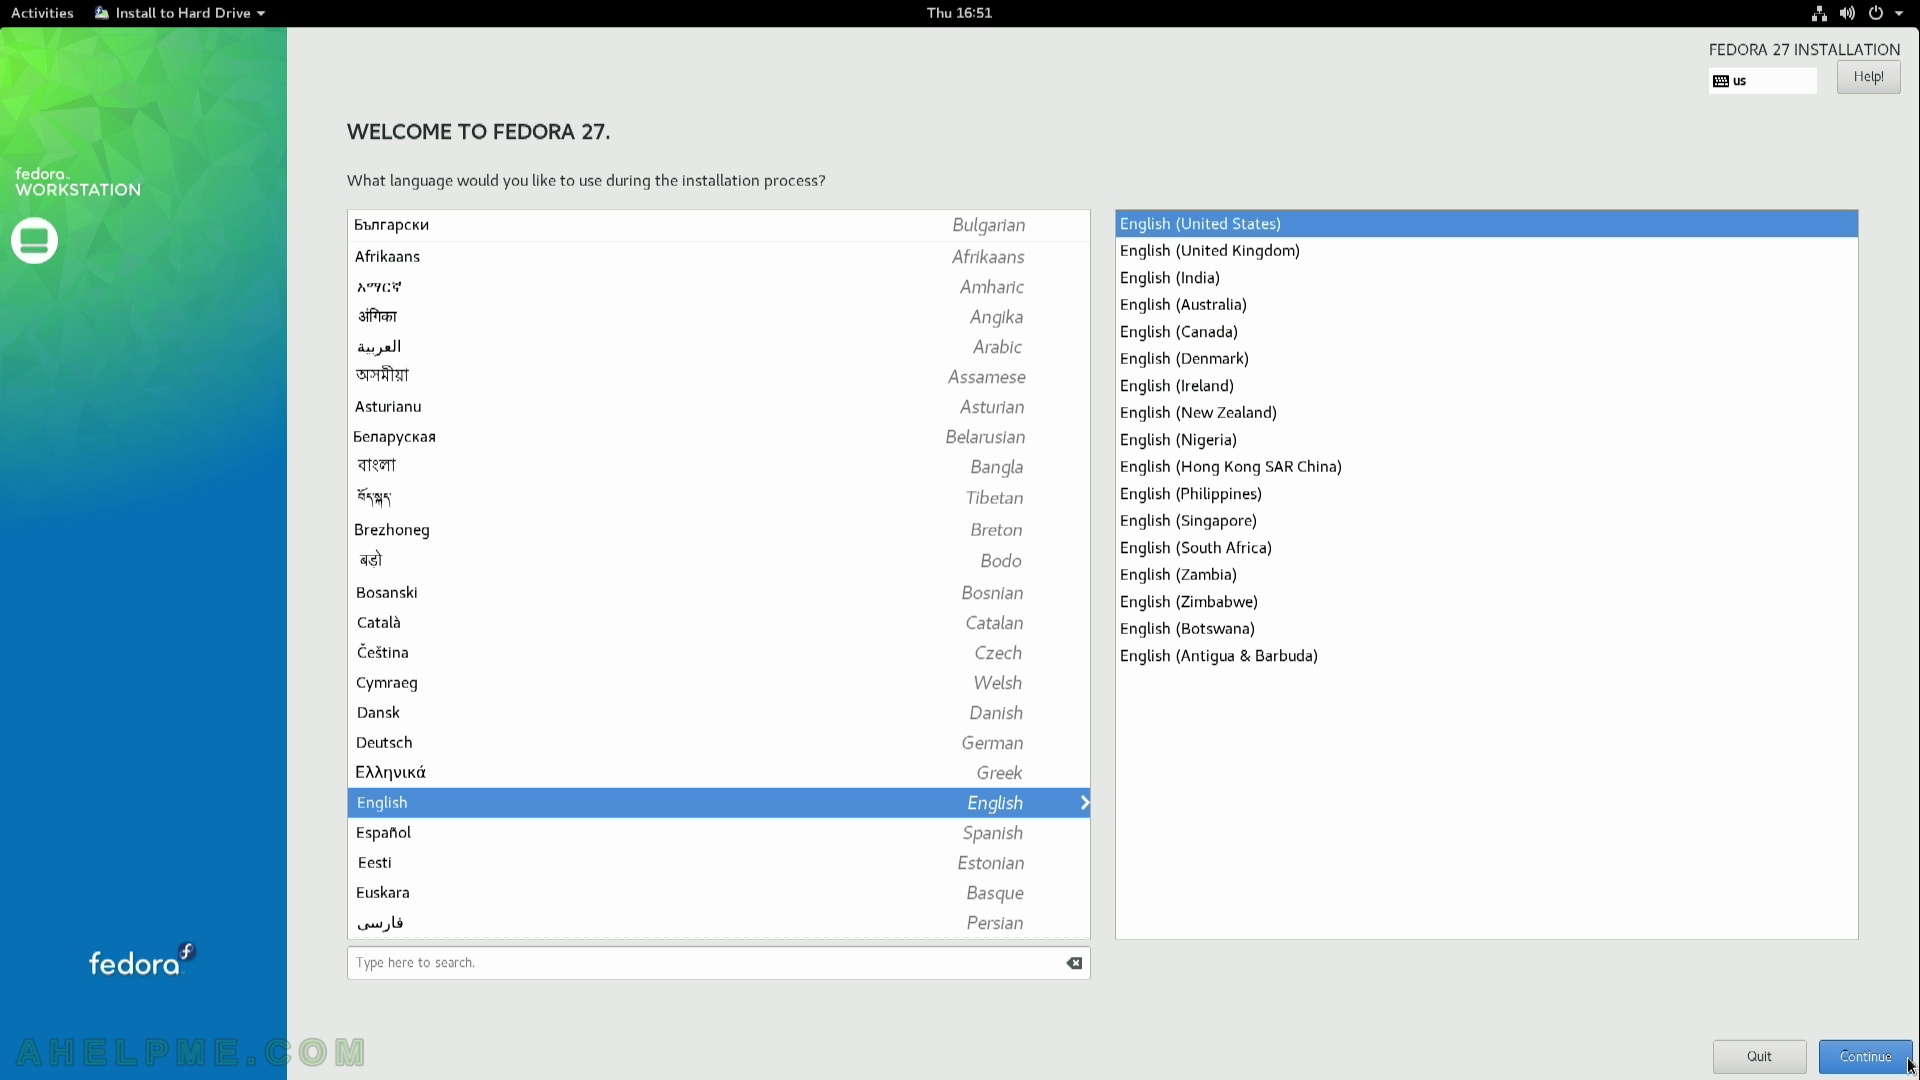The width and height of the screenshot is (1920, 1080).
Task: Clear search with the backspace icon
Action: pyautogui.click(x=1074, y=963)
